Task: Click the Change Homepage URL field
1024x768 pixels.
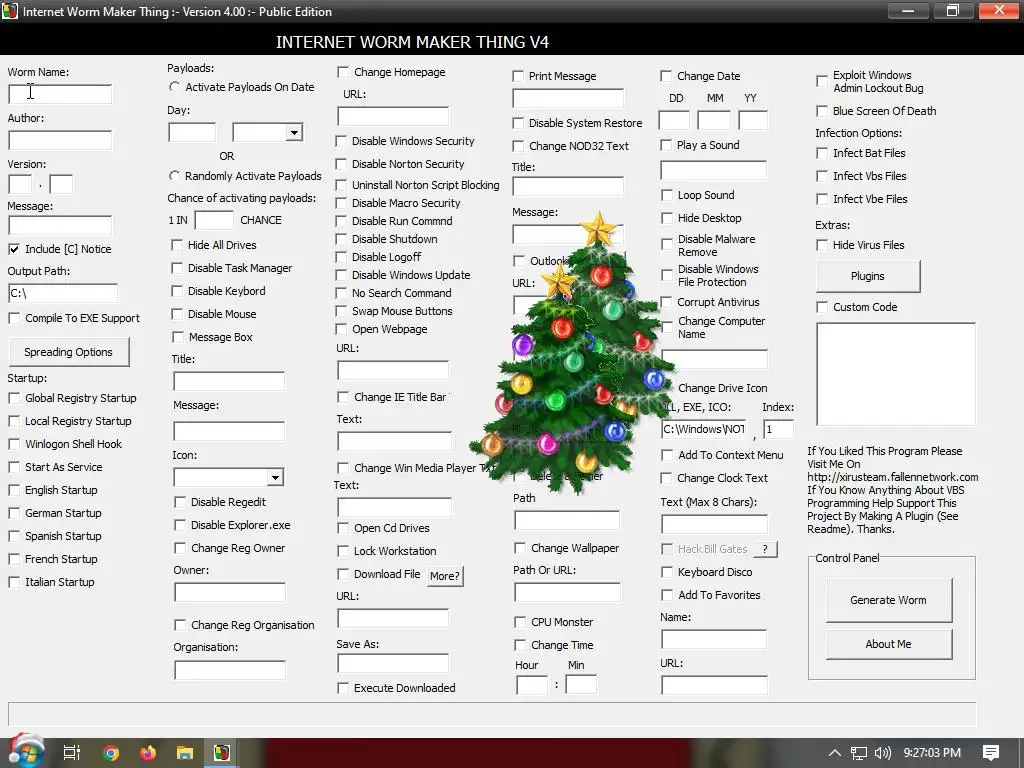Action: 393,117
